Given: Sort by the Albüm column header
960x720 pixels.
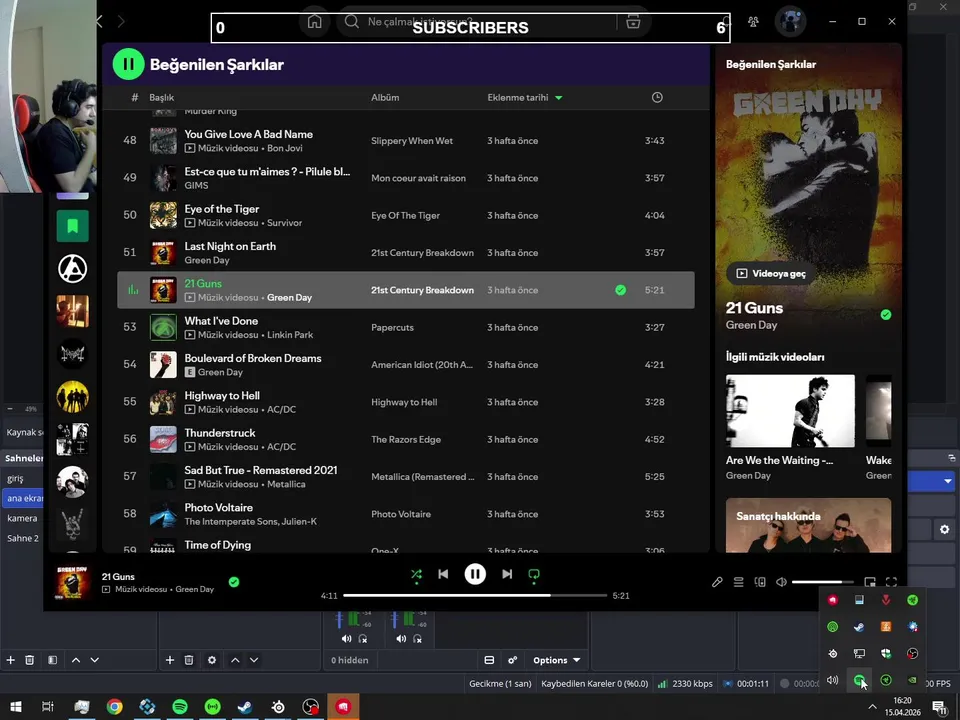Looking at the screenshot, I should coord(385,97).
